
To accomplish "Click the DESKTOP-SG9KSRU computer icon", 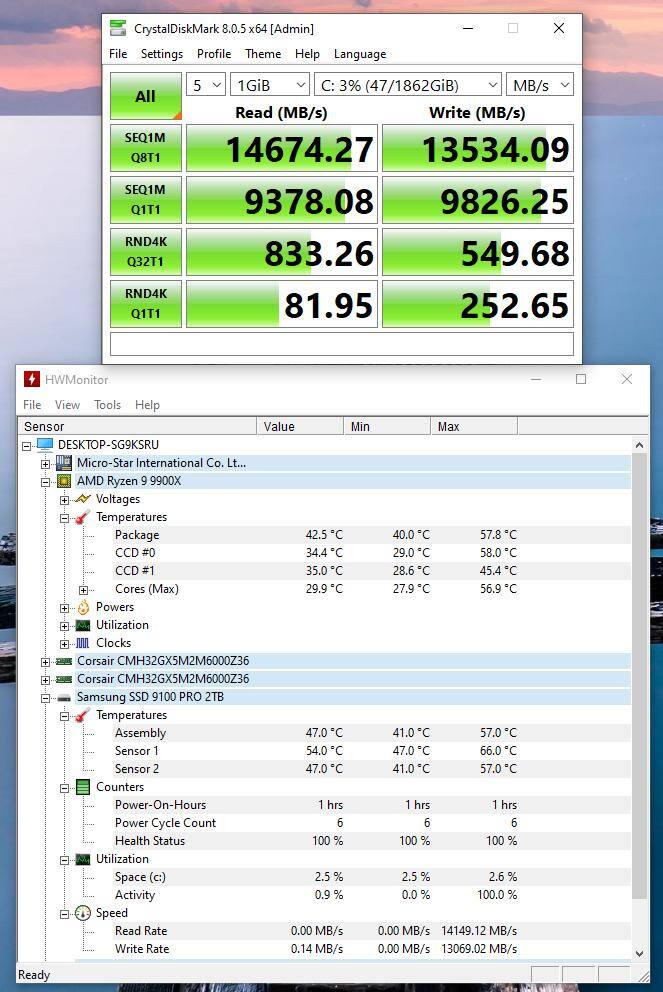I will tap(45, 445).
